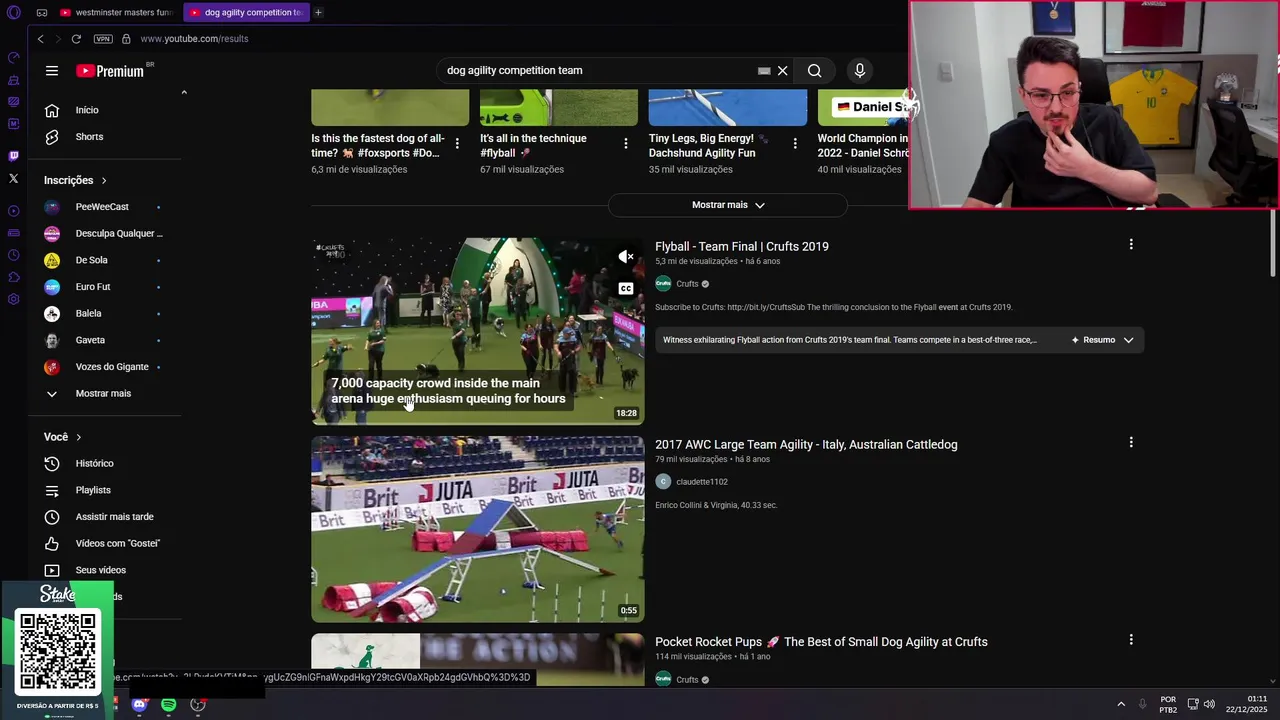1280x720 pixels.
Task: Open the YouTube hamburger guide menu
Action: [x=52, y=71]
